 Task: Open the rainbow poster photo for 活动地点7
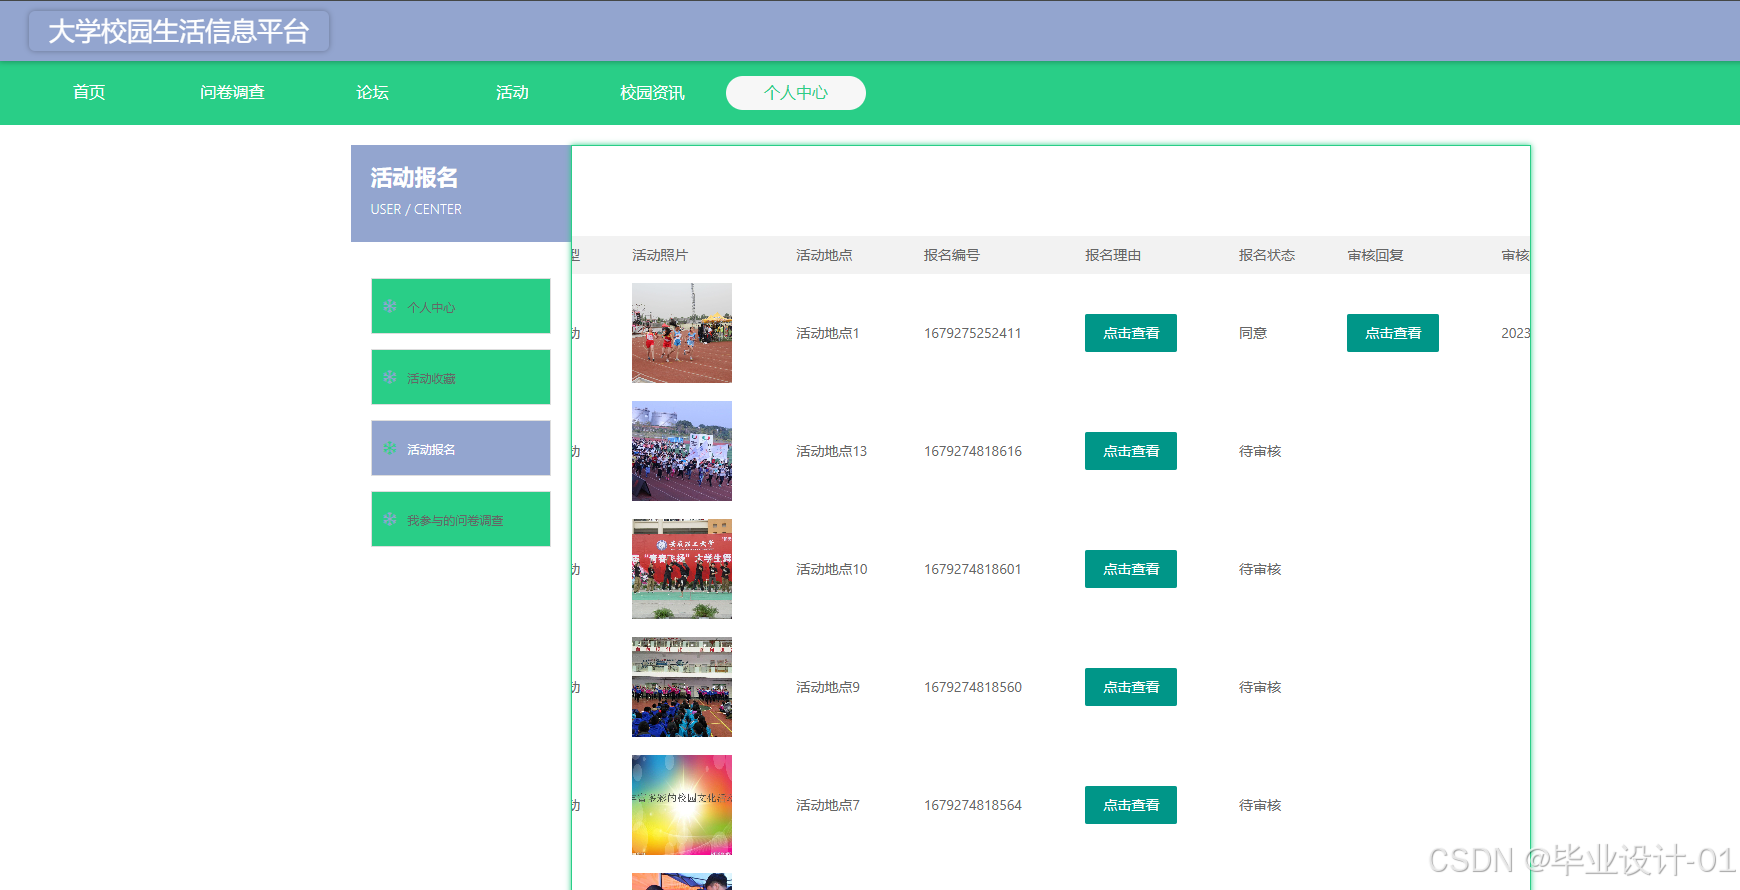682,805
